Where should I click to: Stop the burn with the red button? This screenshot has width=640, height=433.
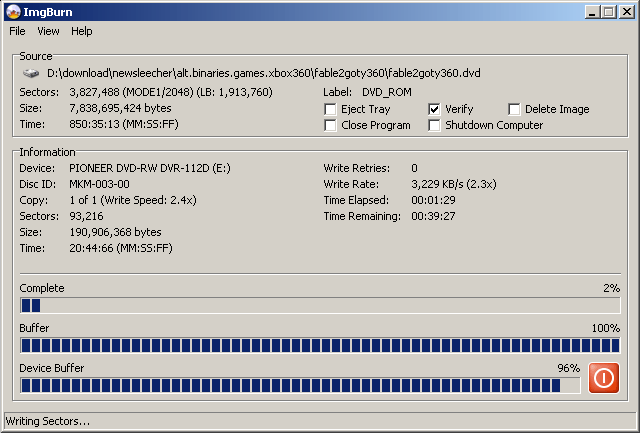(x=604, y=378)
